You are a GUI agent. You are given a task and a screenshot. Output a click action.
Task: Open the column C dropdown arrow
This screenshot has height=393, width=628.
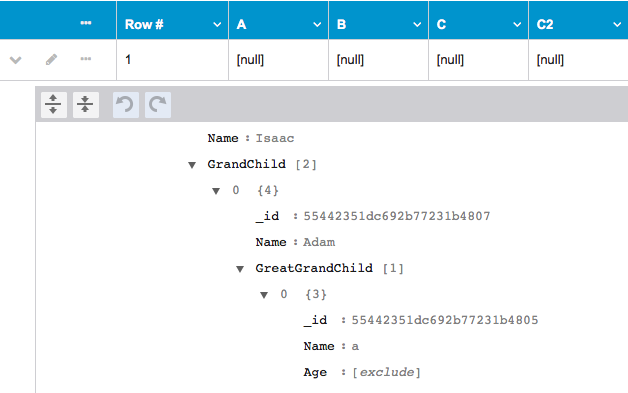pyautogui.click(x=517, y=24)
